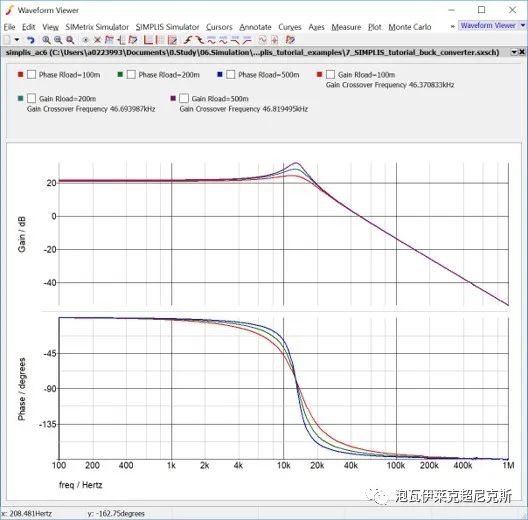The height and width of the screenshot is (520, 528).
Task: Toggle the Phase Rload=500m curve checkbox
Action: 231,74
